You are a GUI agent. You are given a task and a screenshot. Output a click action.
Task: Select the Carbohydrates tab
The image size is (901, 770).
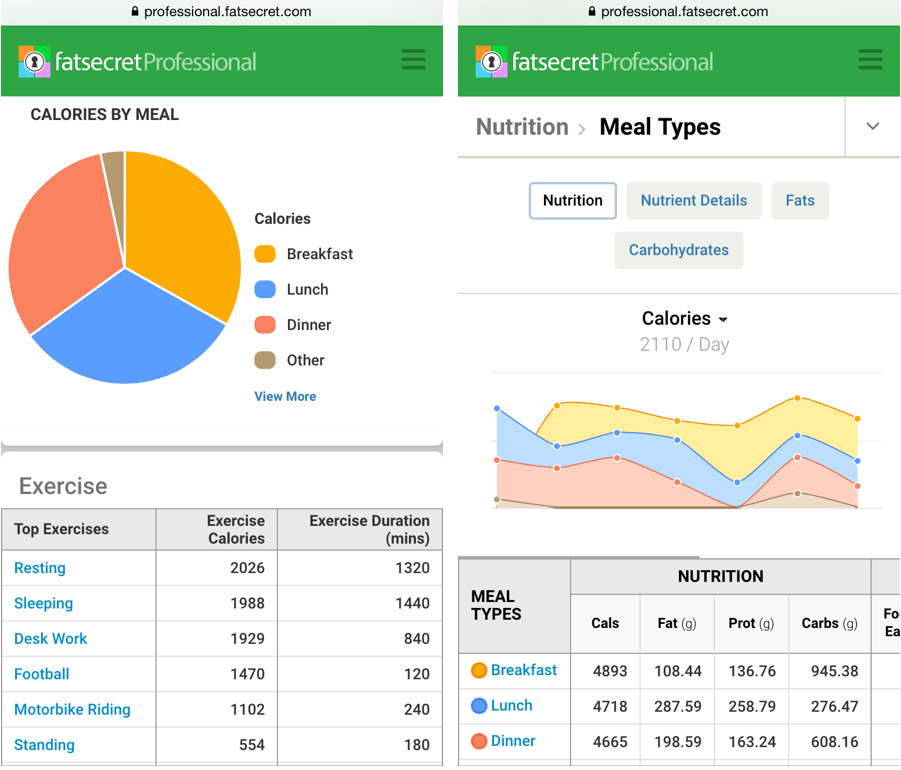coord(678,250)
